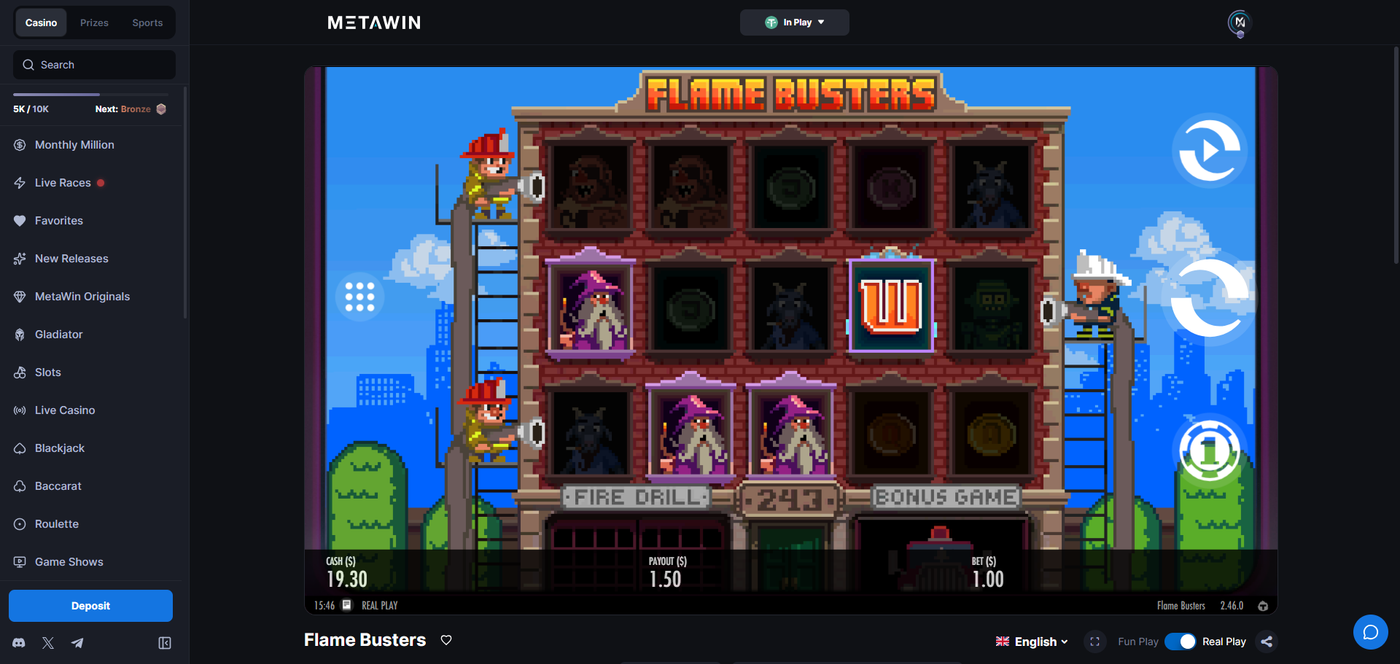Expand the In Play currency dropdown
1400x664 pixels.
click(794, 22)
